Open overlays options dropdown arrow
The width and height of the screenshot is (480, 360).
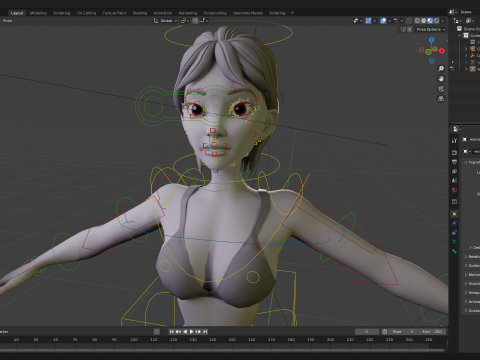[x=389, y=21]
